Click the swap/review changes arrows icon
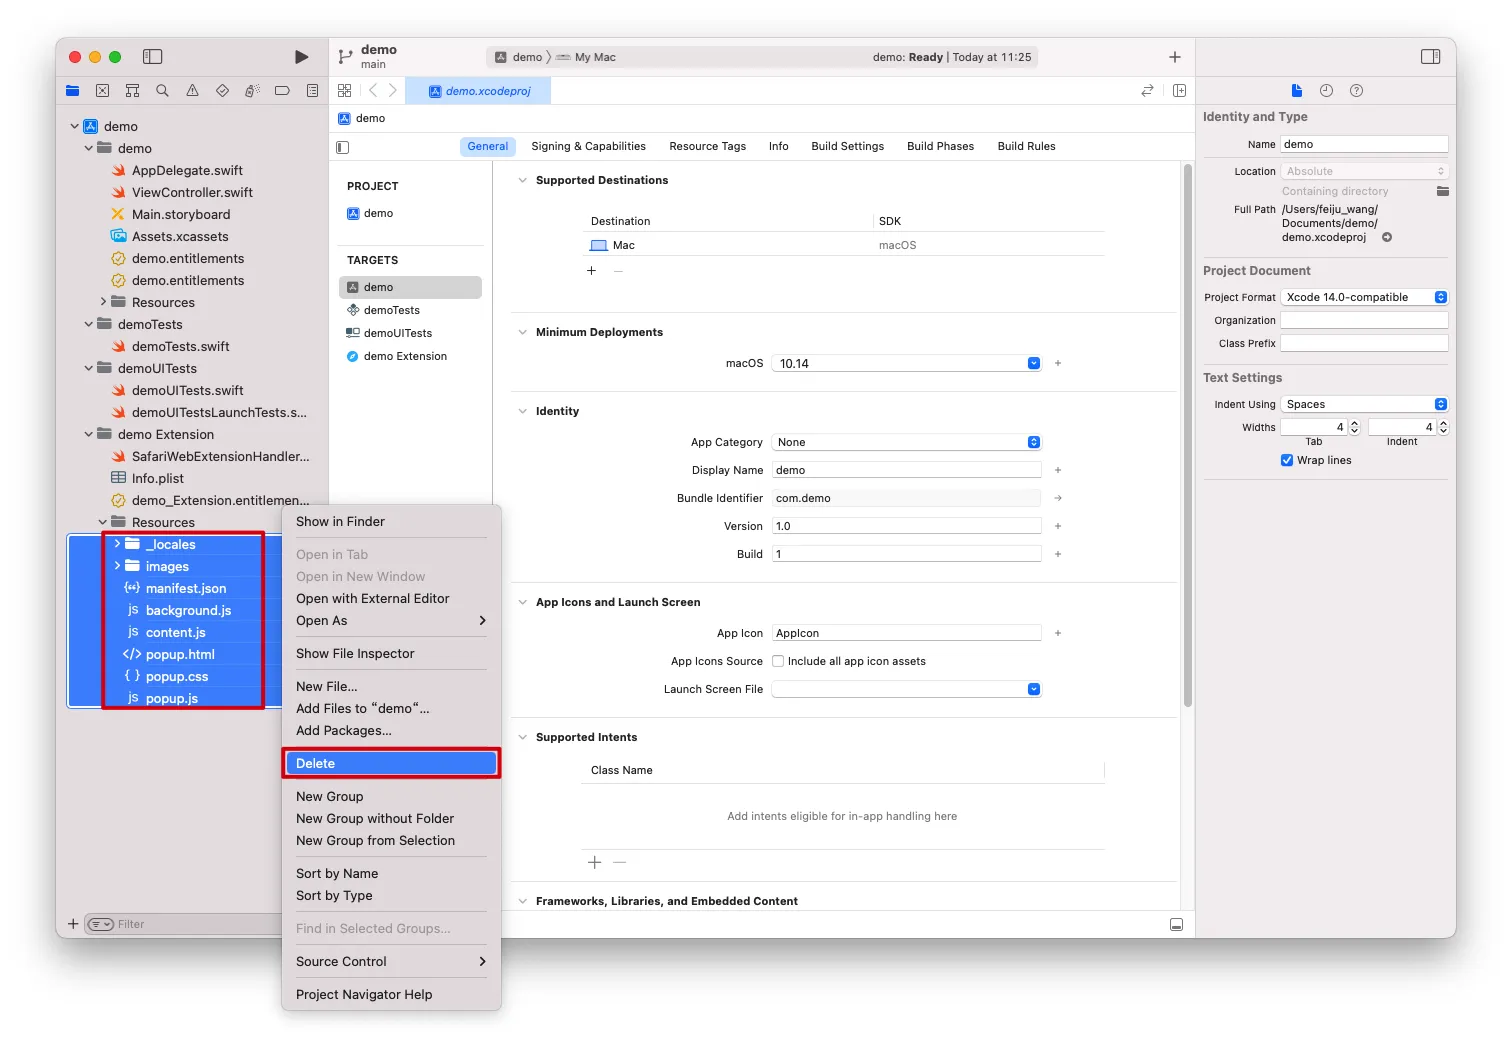 click(1148, 91)
